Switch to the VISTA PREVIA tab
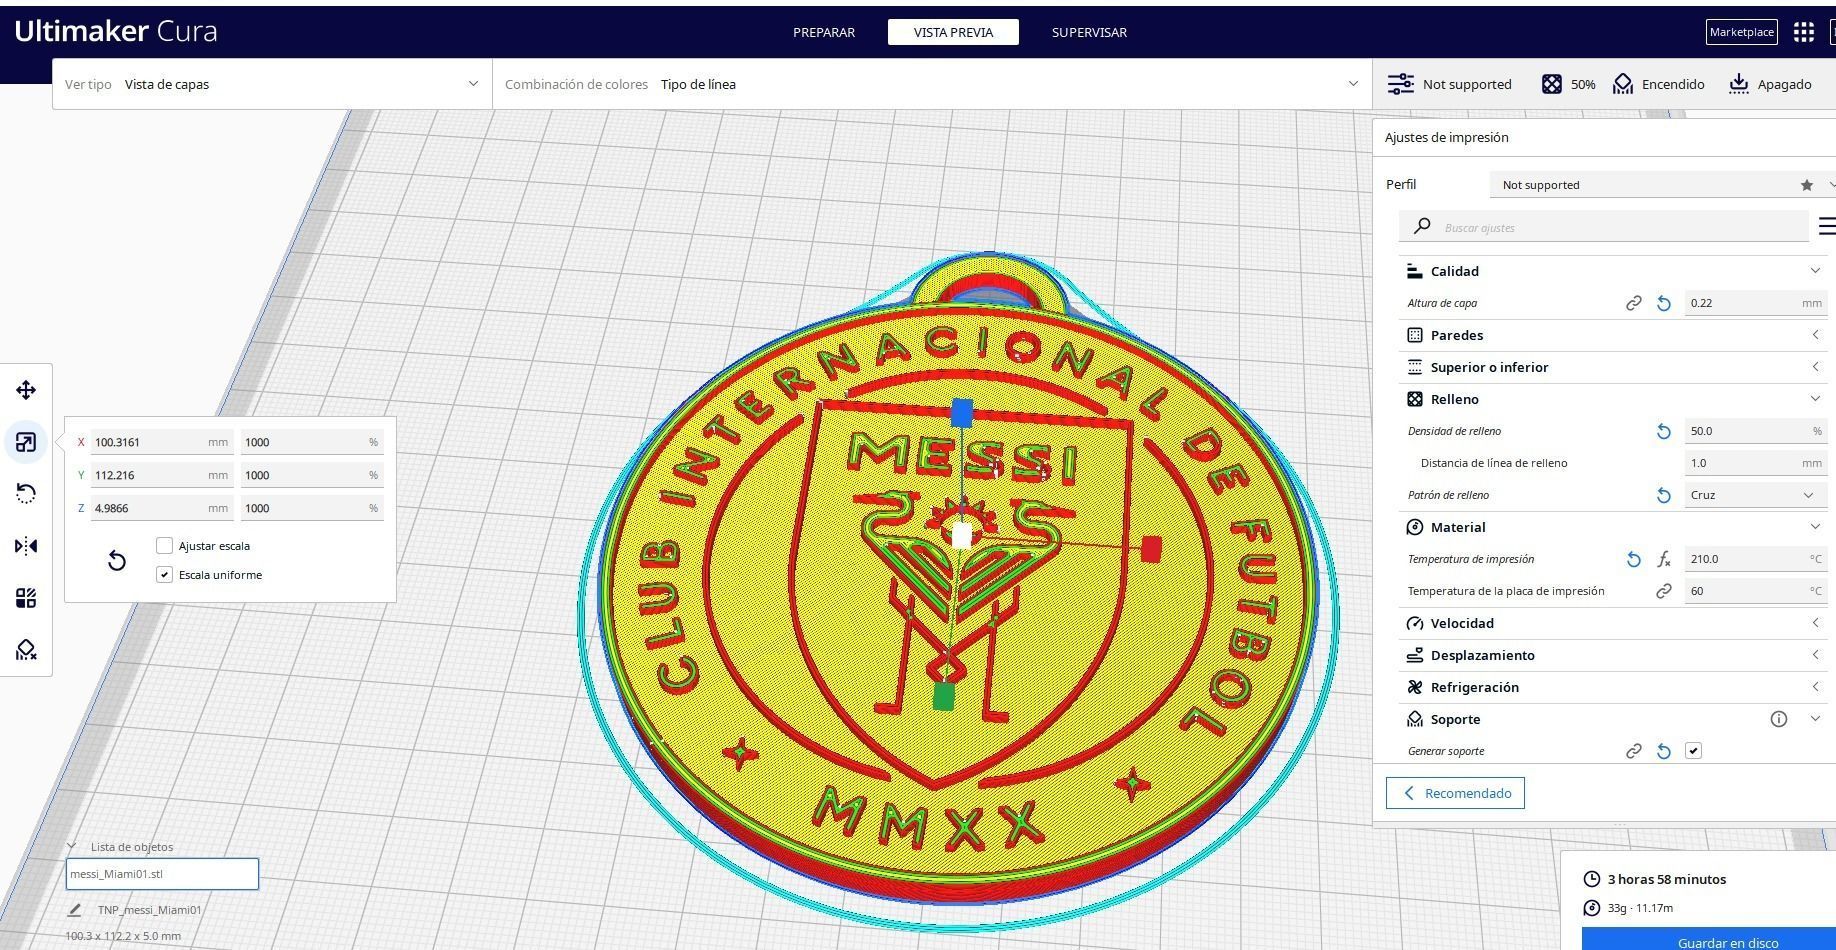This screenshot has height=950, width=1836. pyautogui.click(x=953, y=32)
